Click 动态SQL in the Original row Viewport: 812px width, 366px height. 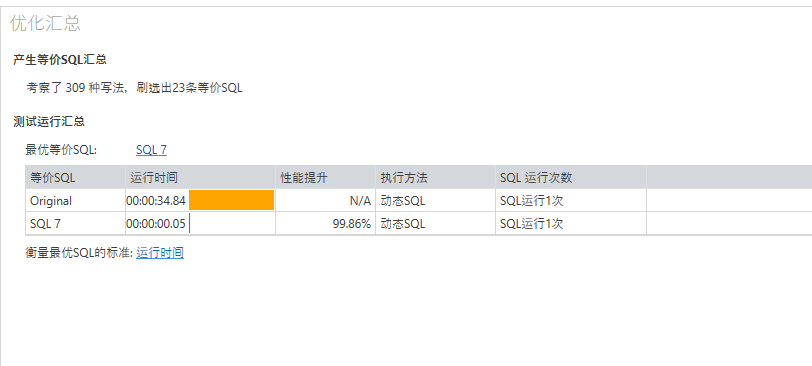point(403,201)
